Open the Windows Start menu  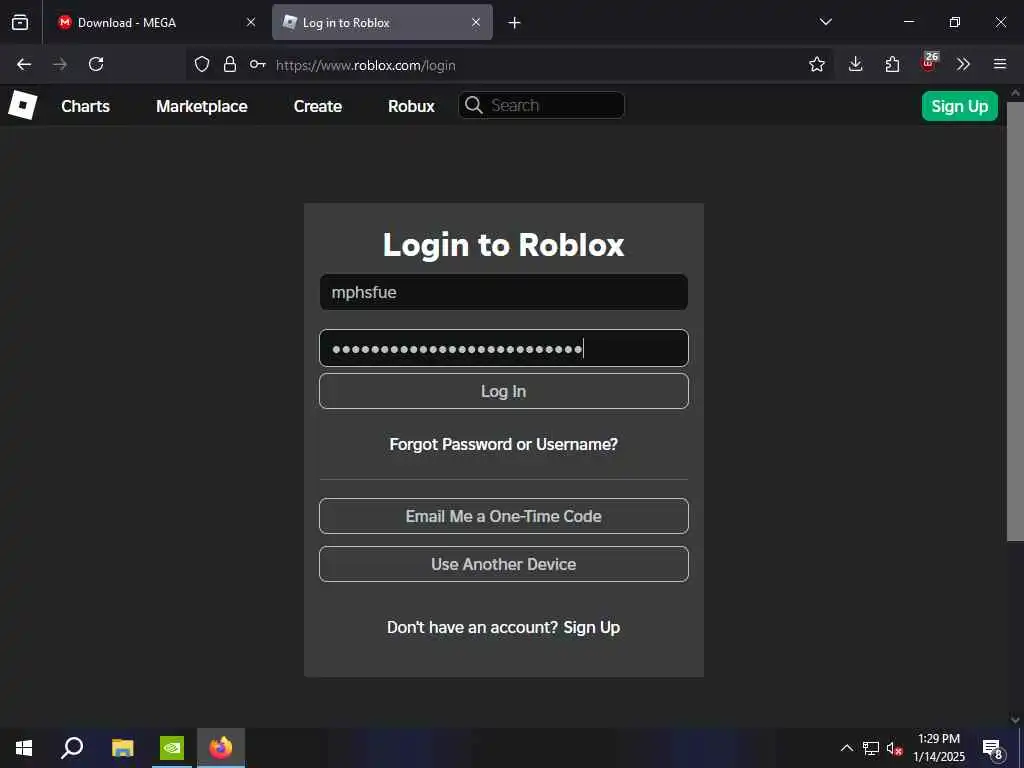[x=24, y=748]
